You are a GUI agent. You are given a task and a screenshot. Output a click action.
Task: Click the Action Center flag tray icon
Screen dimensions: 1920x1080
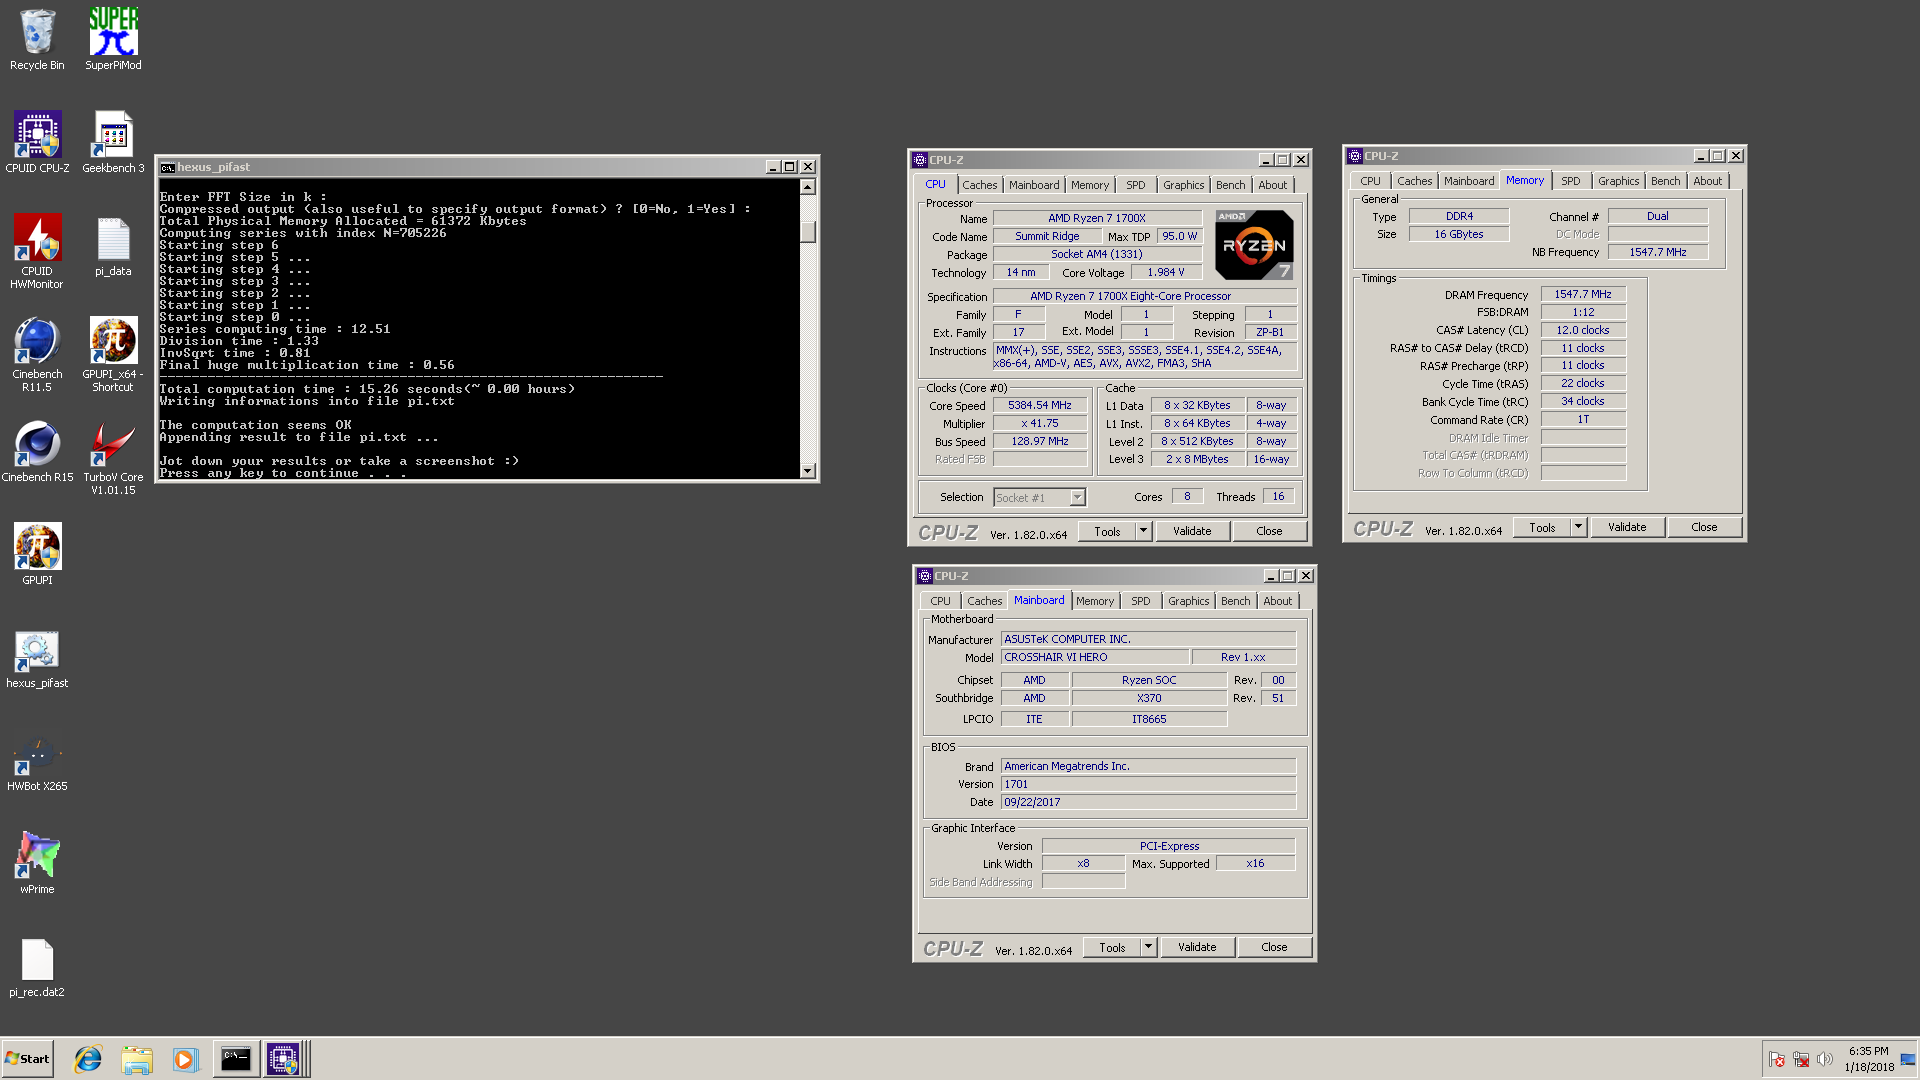tap(1777, 1059)
